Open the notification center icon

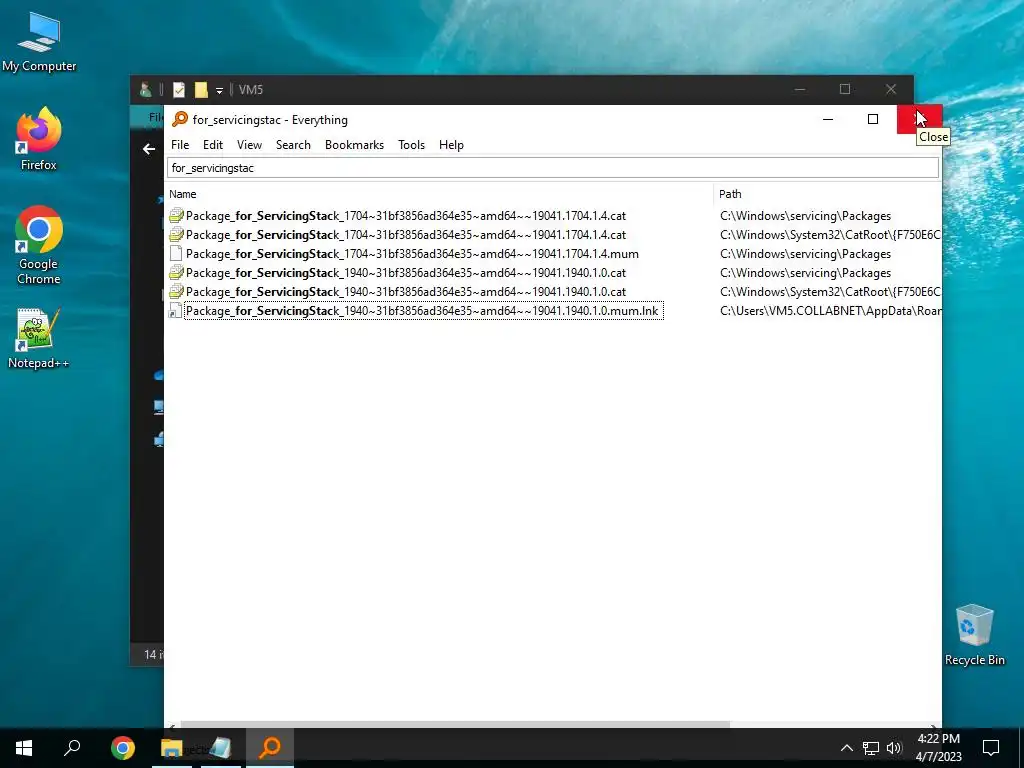tap(991, 748)
